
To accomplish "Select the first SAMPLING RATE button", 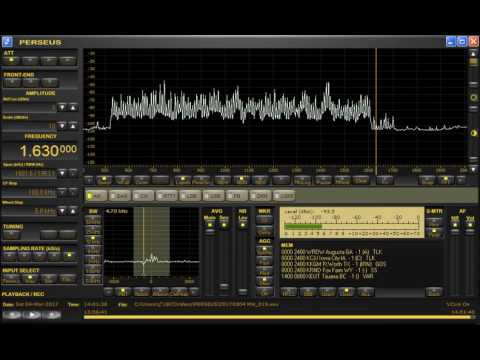I will 9,256.
